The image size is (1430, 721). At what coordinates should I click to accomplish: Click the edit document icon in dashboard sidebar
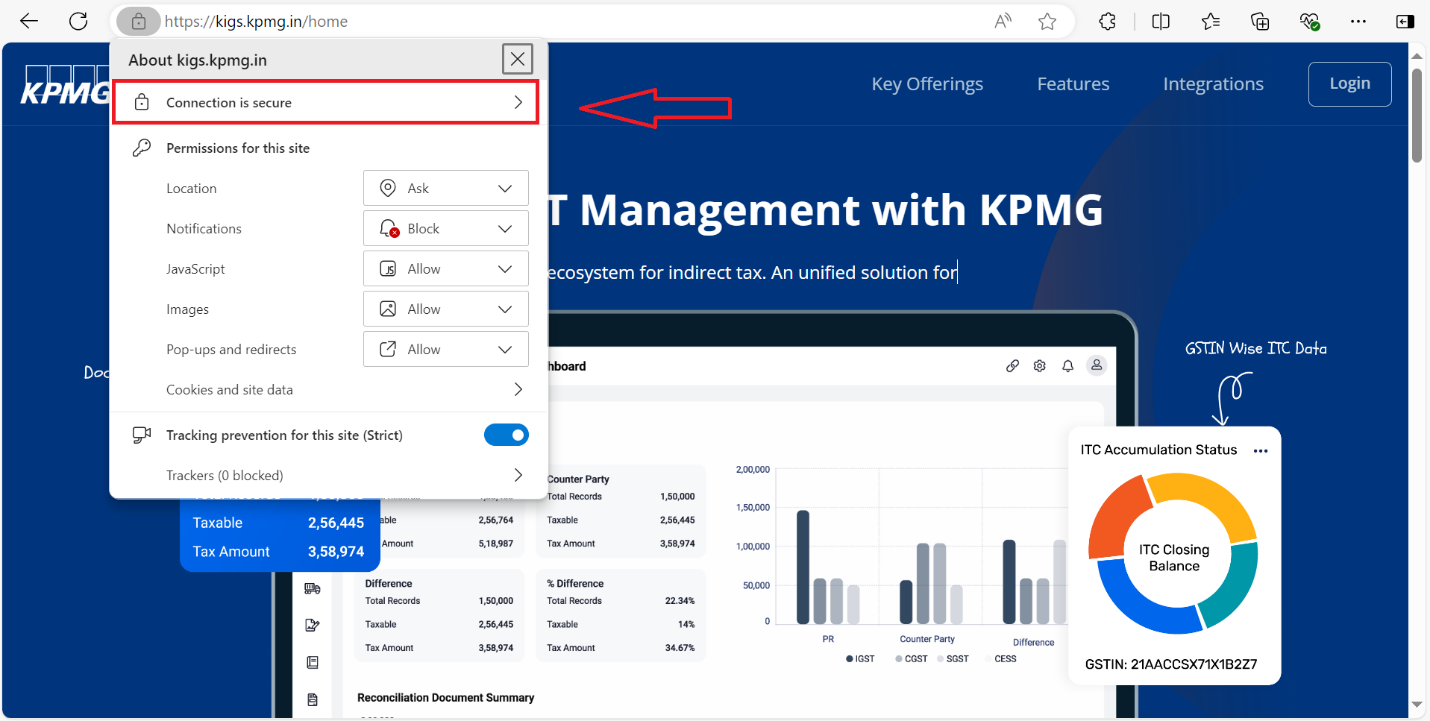tap(312, 625)
